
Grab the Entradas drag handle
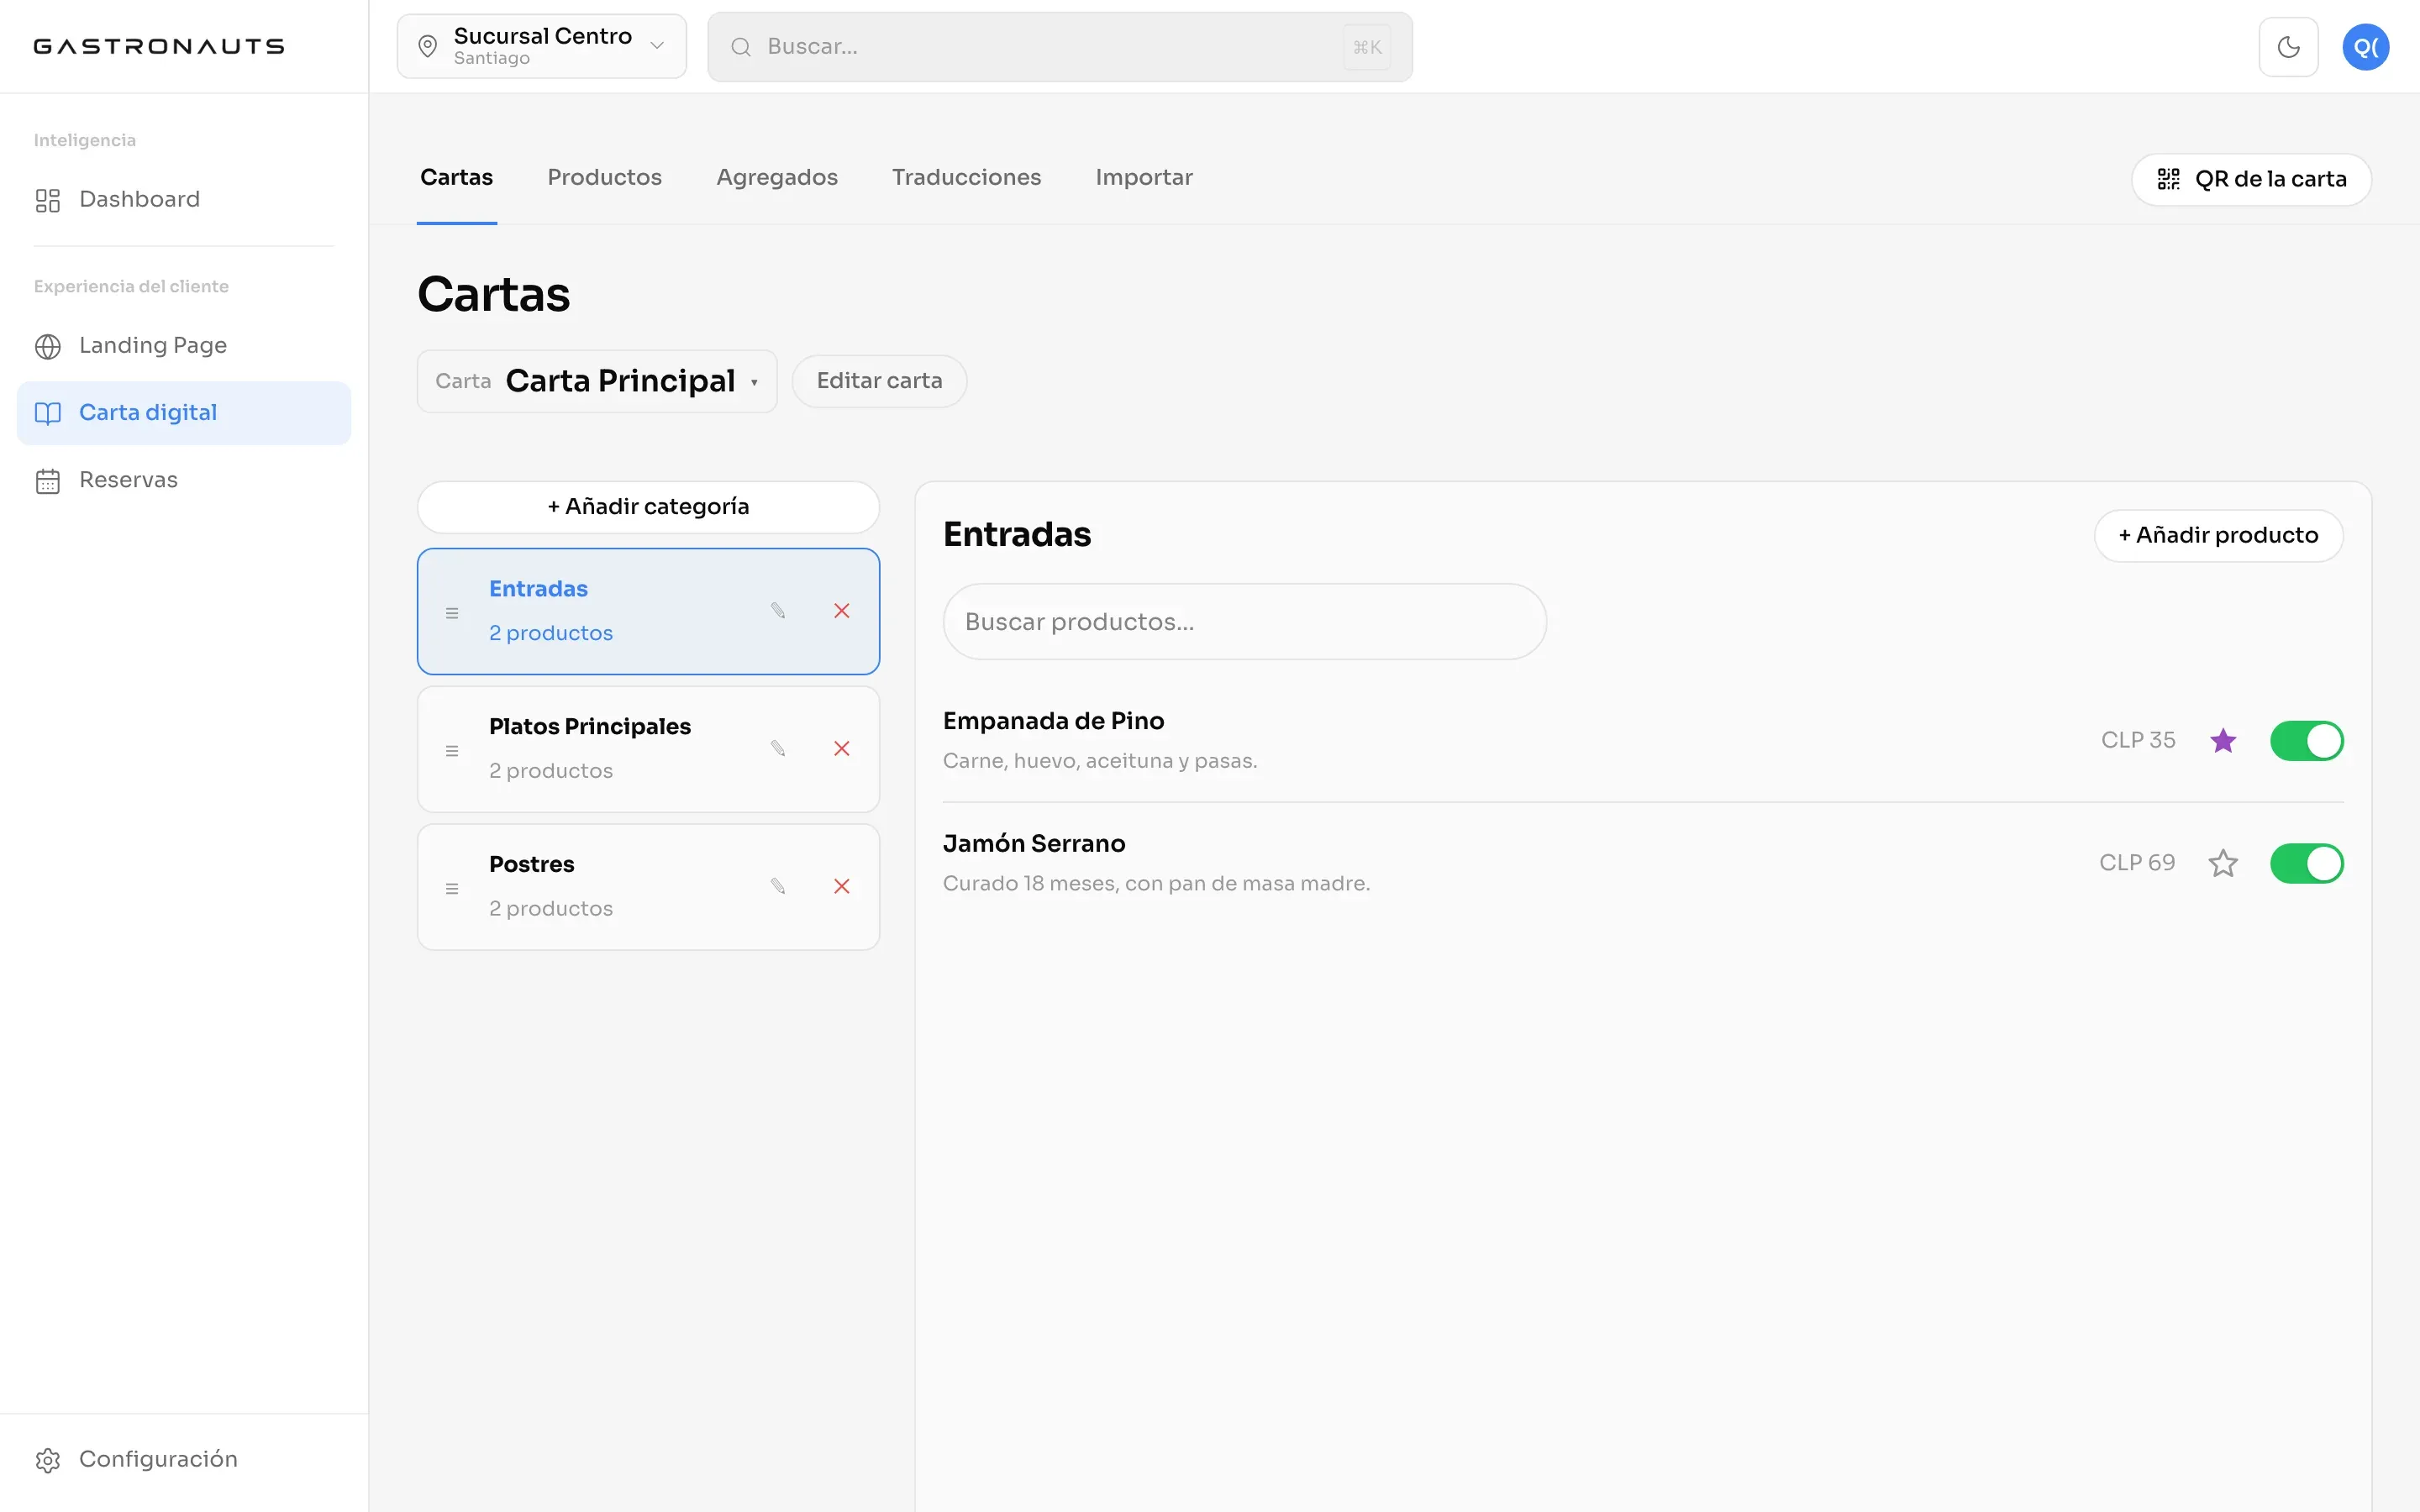point(452,613)
